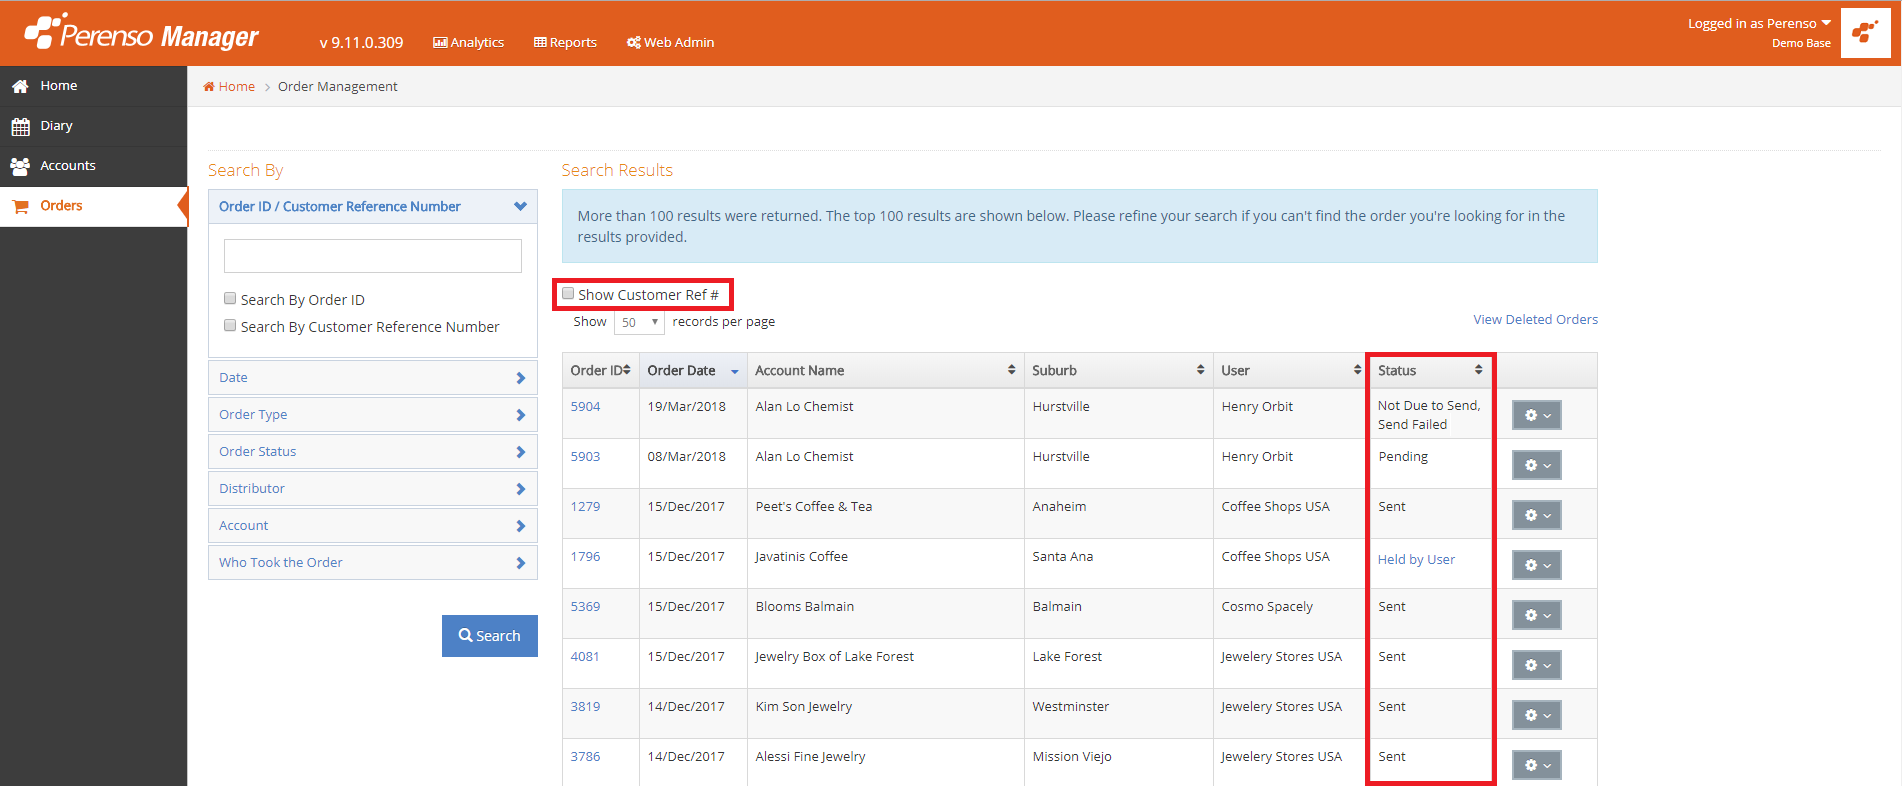
Task: Sort by Order ID column
Action: (x=600, y=370)
